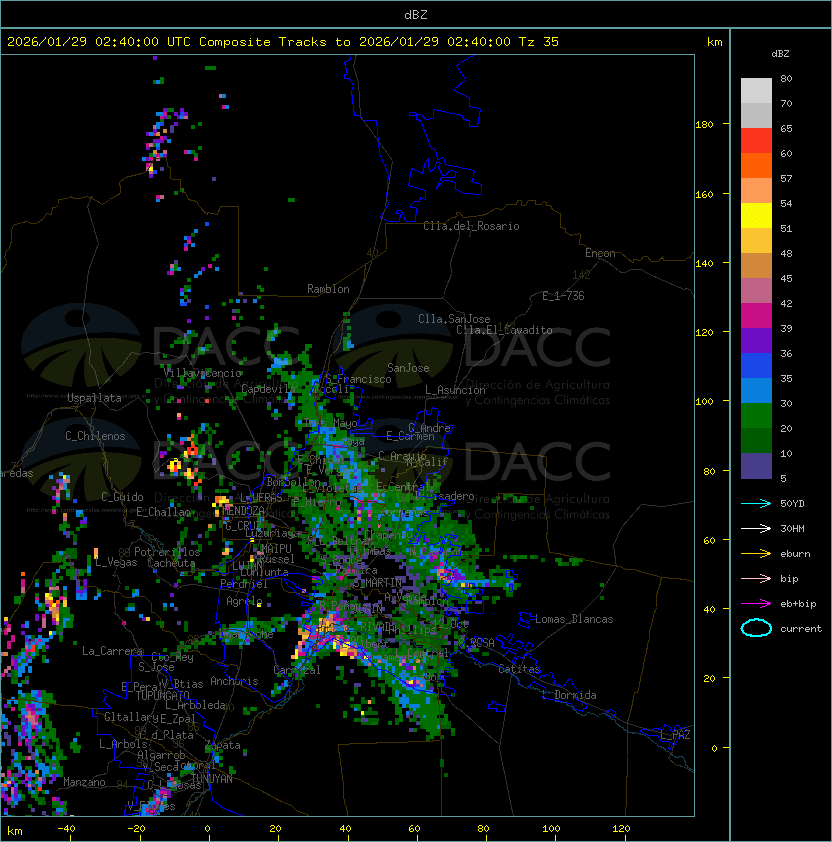The width and height of the screenshot is (832, 842).
Task: Click the Composite Tracks timestamp header text
Action: click(x=283, y=41)
